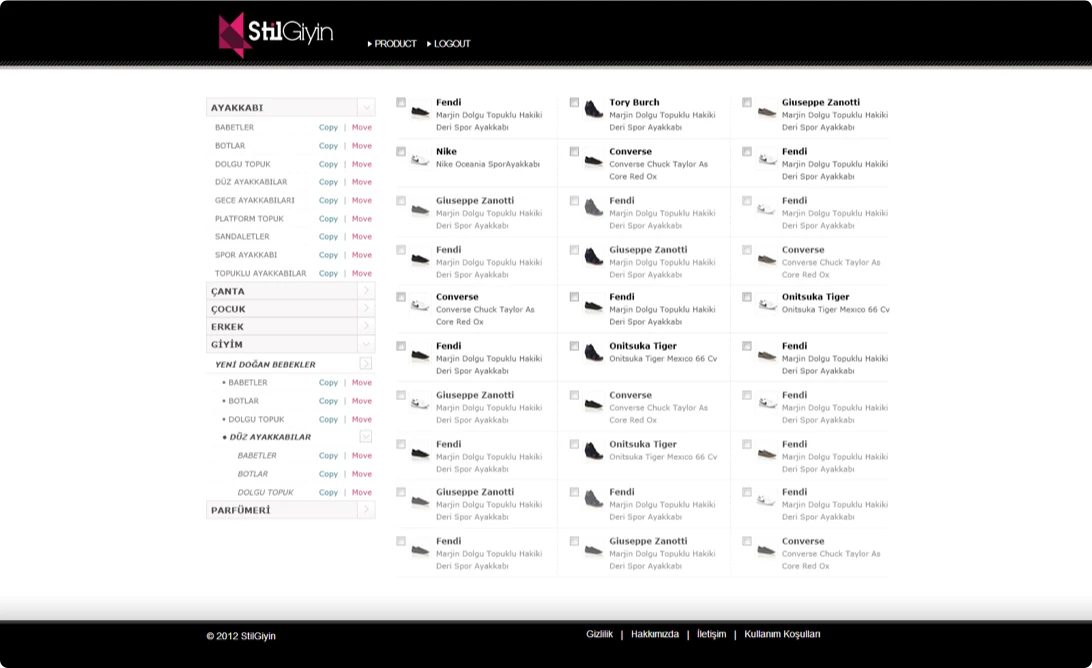Click Copy next to GECE AYAKKABILARI

coord(328,201)
